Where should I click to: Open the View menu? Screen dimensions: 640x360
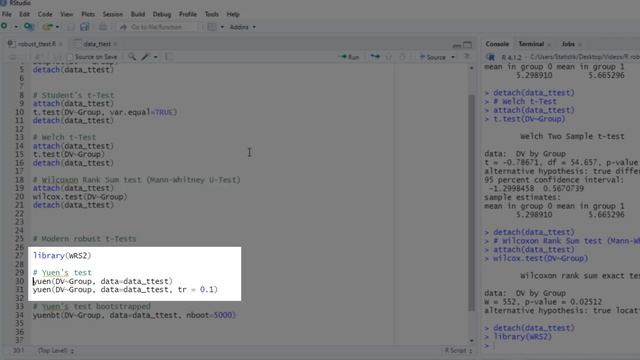67,14
